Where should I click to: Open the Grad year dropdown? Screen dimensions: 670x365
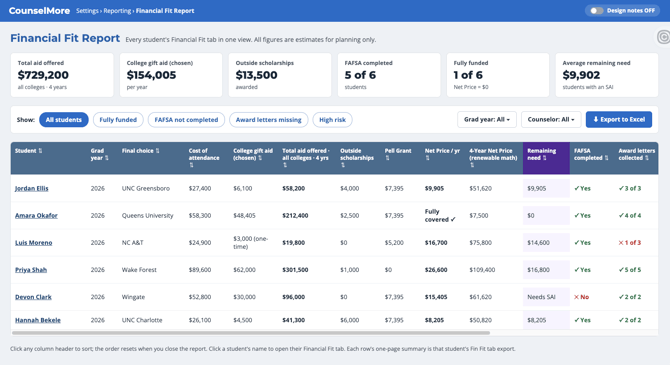tap(487, 120)
